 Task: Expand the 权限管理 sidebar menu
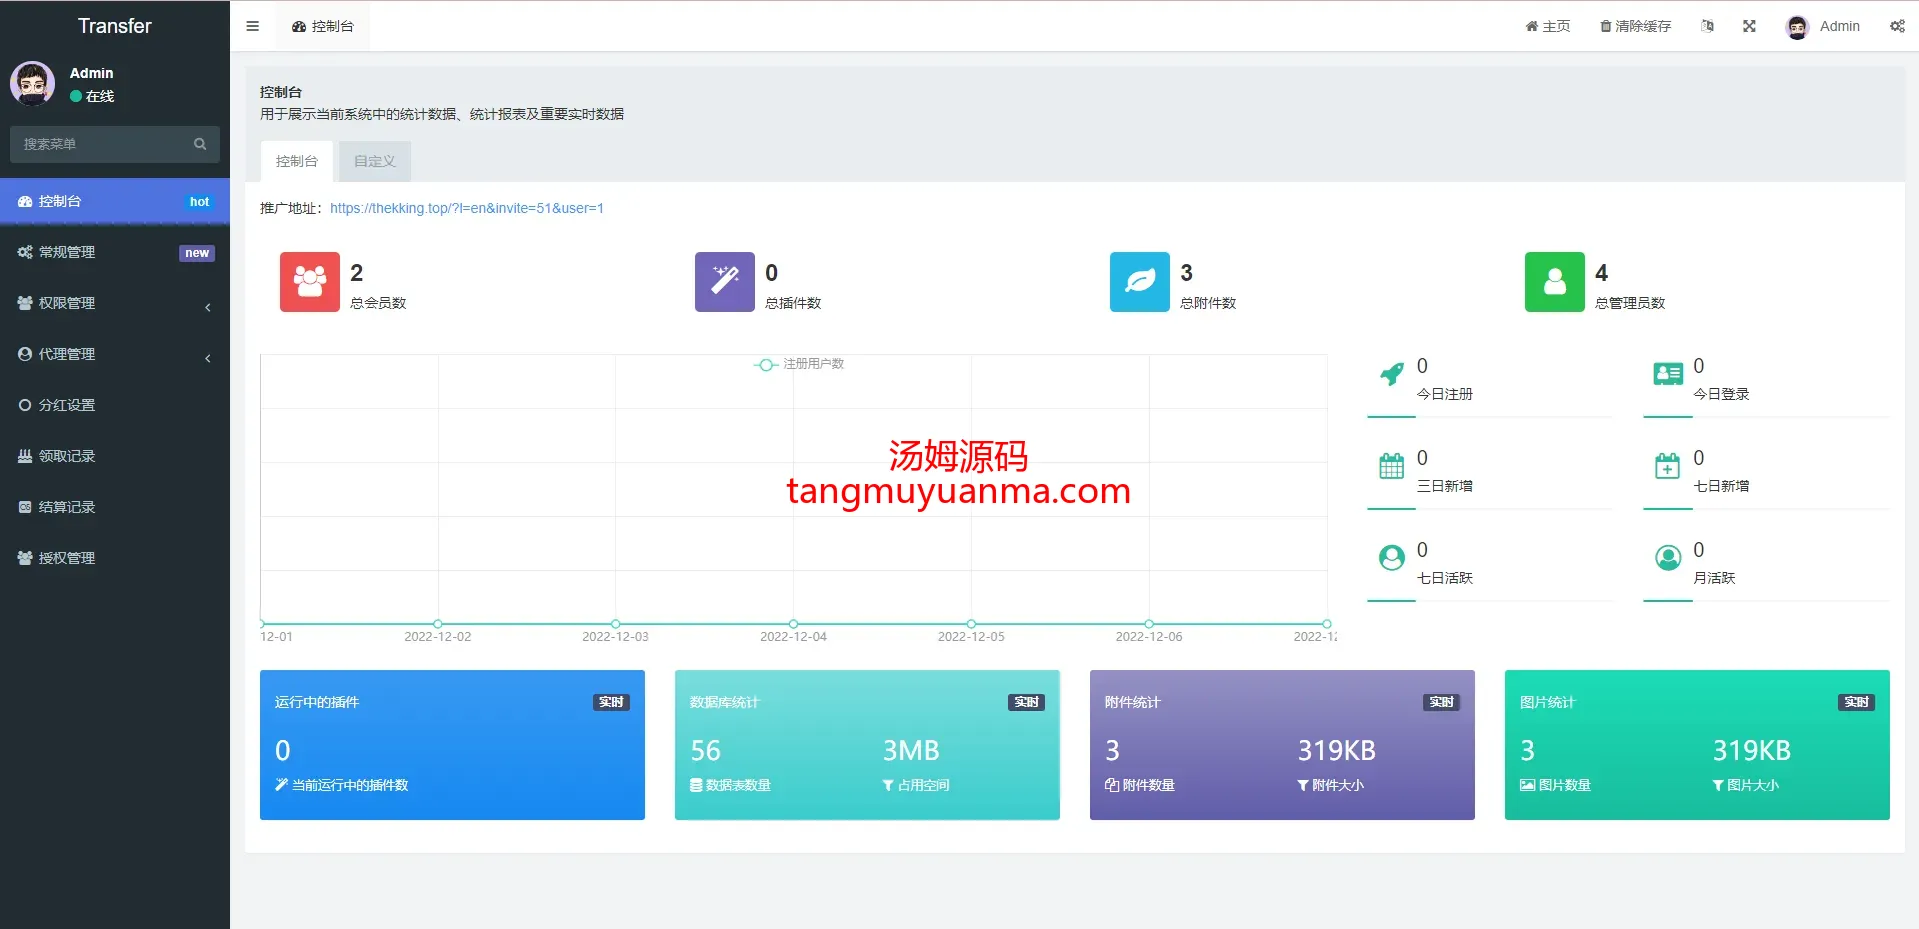(x=115, y=303)
